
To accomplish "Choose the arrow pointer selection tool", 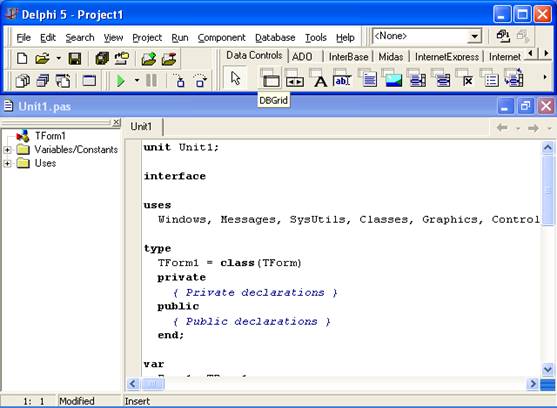I will point(235,78).
